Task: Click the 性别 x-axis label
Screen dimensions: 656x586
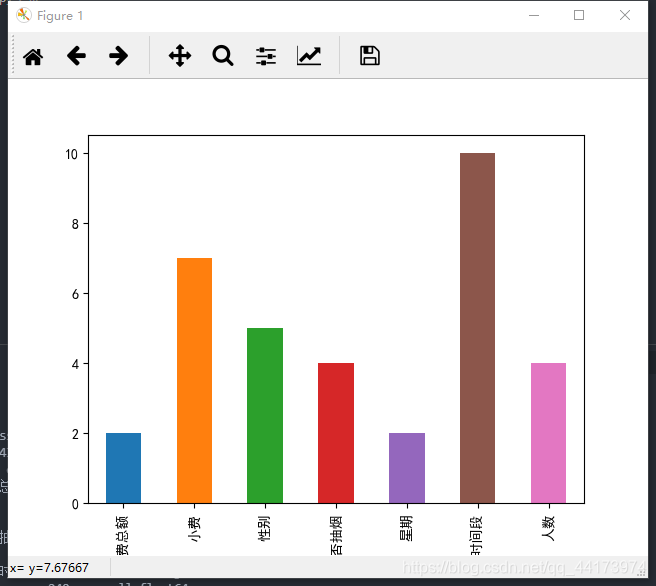Action: click(265, 529)
